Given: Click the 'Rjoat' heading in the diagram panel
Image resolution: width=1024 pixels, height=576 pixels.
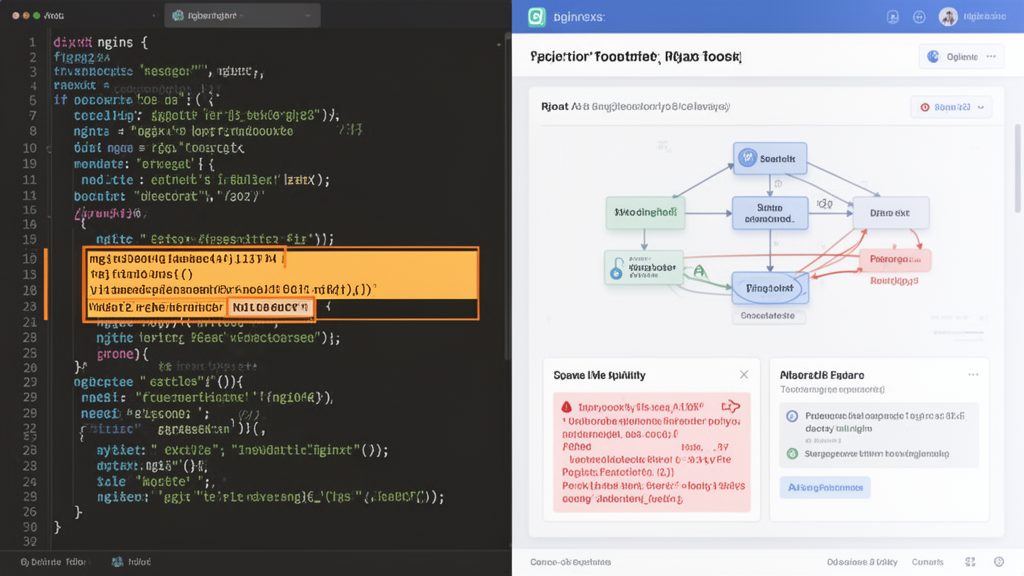Looking at the screenshot, I should coord(554,106).
